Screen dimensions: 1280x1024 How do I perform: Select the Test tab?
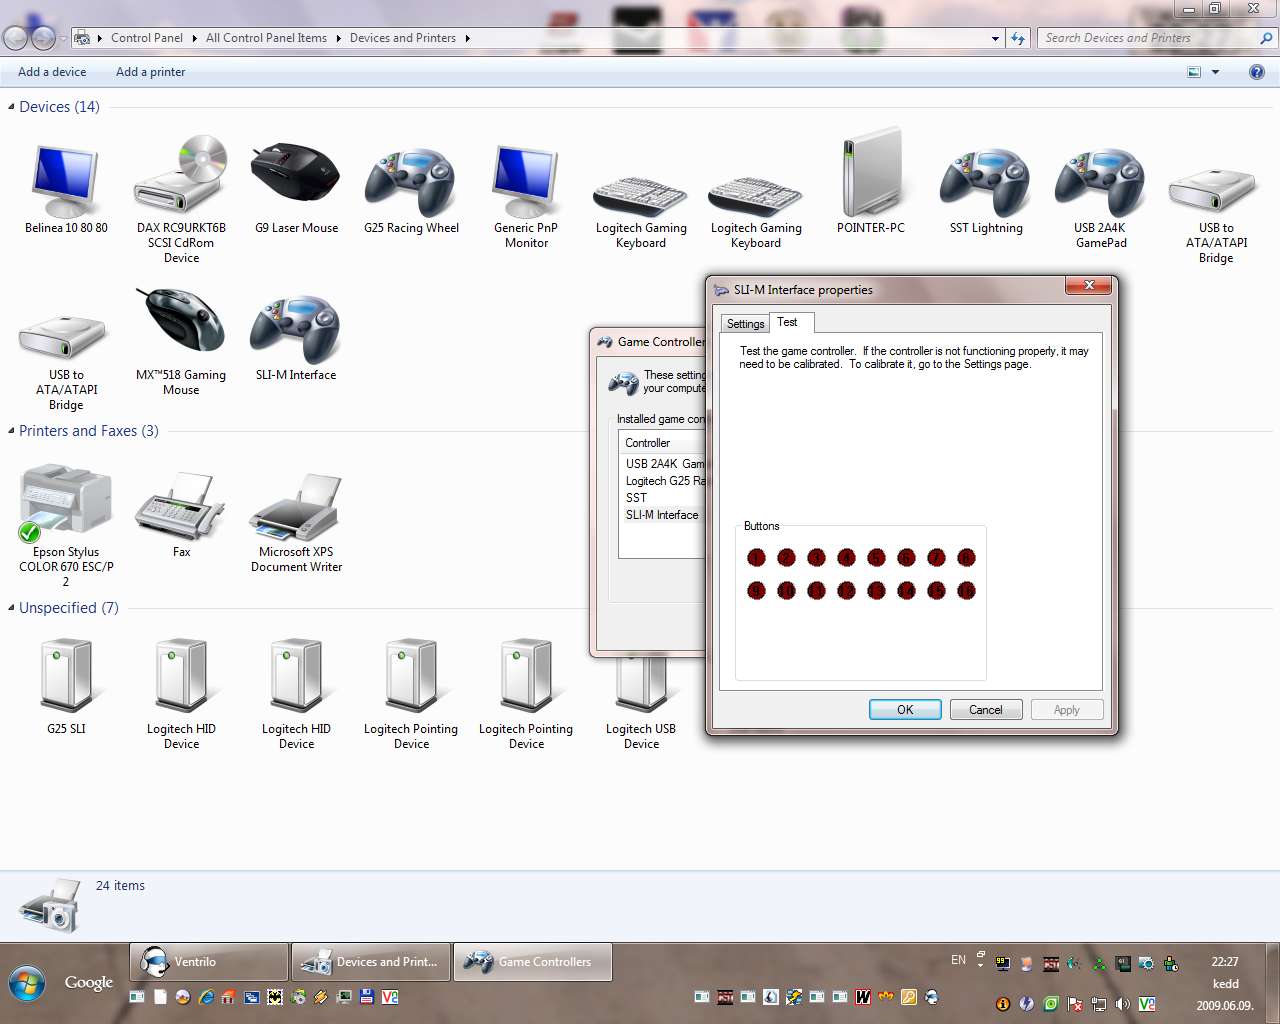click(788, 322)
